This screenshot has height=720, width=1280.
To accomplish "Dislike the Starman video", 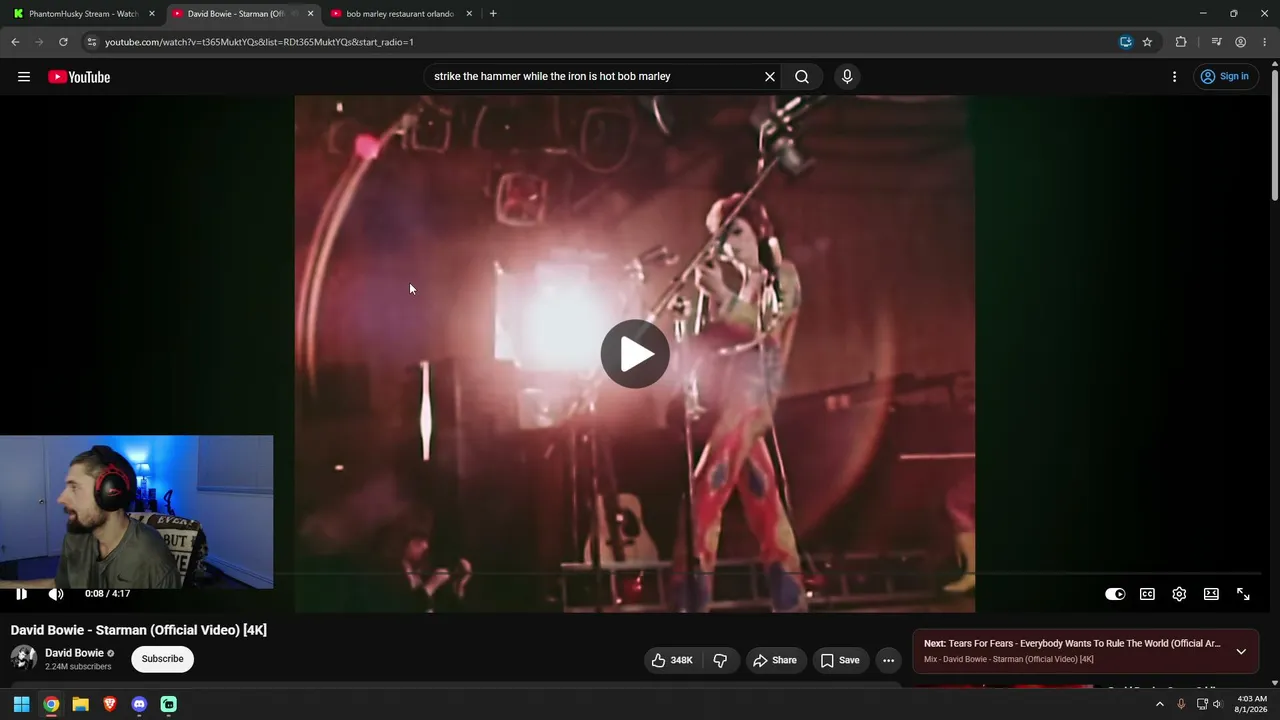I will (720, 660).
